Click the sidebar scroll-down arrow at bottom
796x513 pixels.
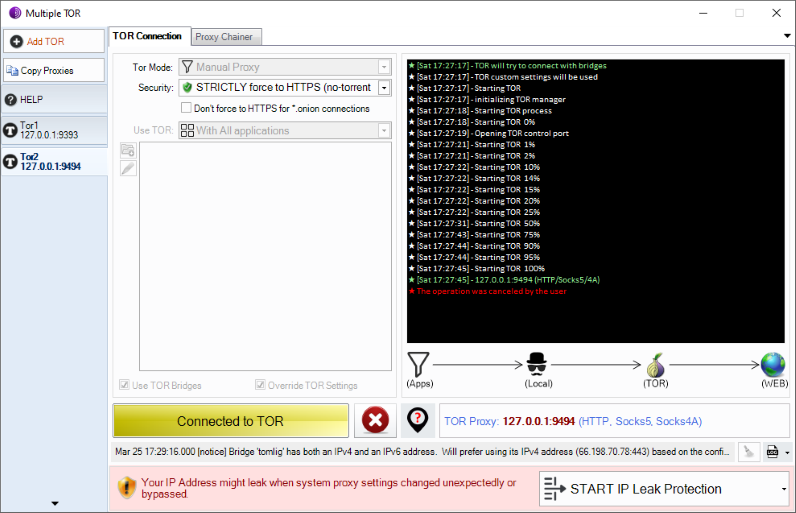point(55,504)
